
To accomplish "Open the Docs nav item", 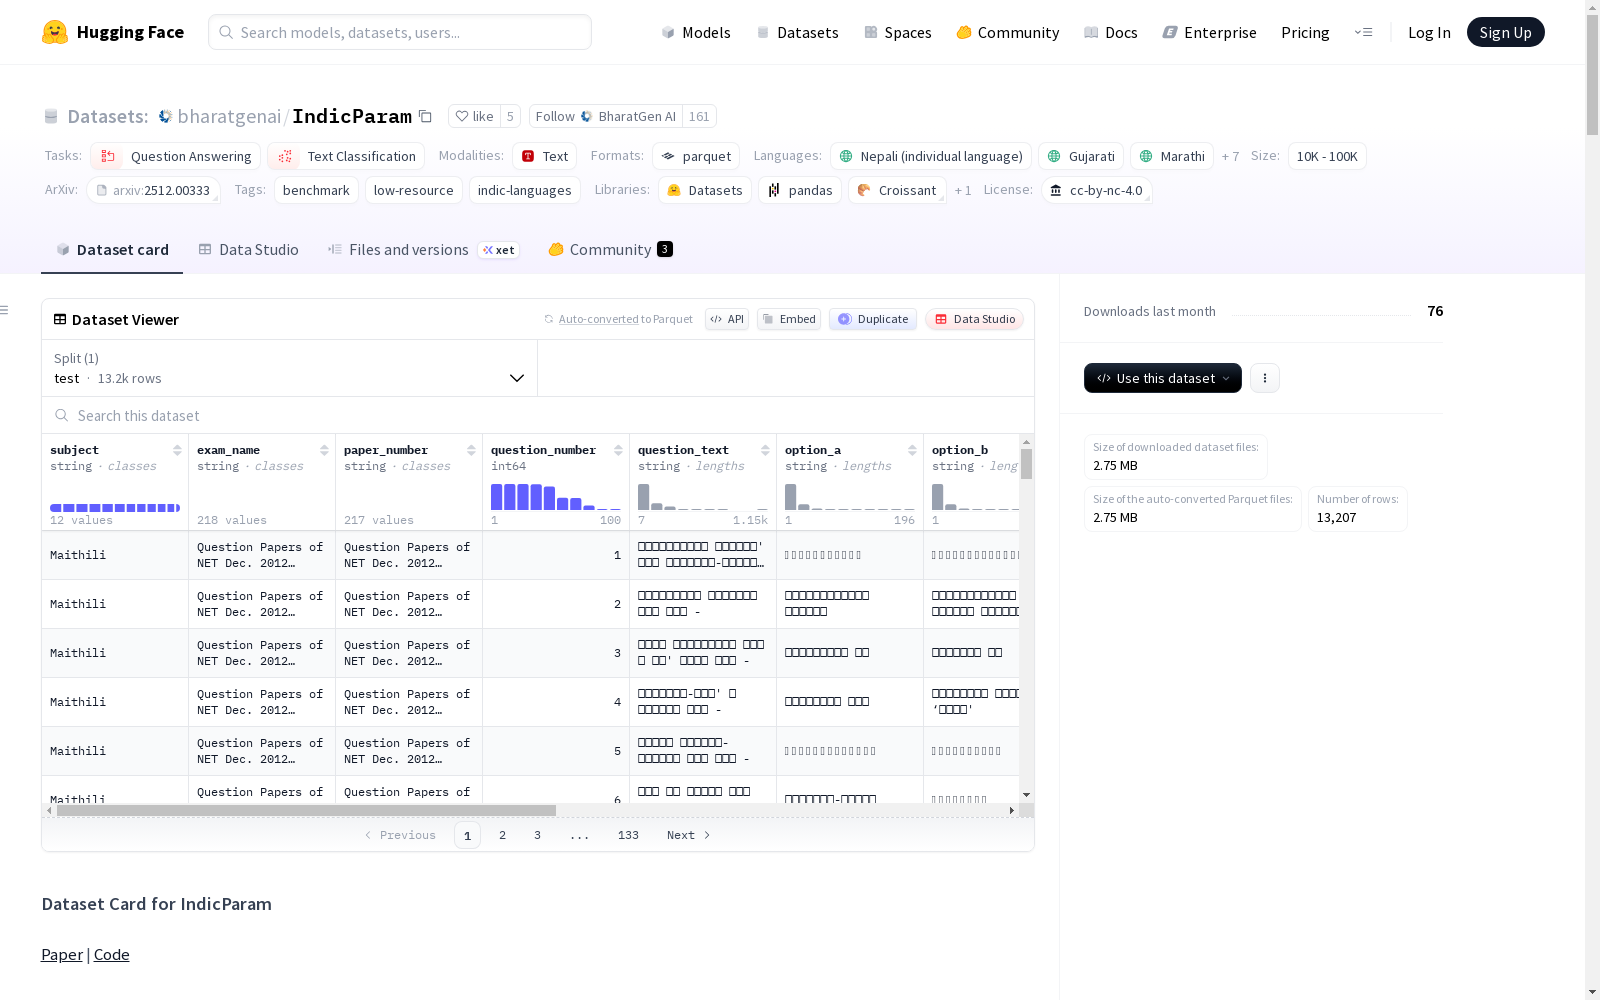I will pyautogui.click(x=1111, y=32).
